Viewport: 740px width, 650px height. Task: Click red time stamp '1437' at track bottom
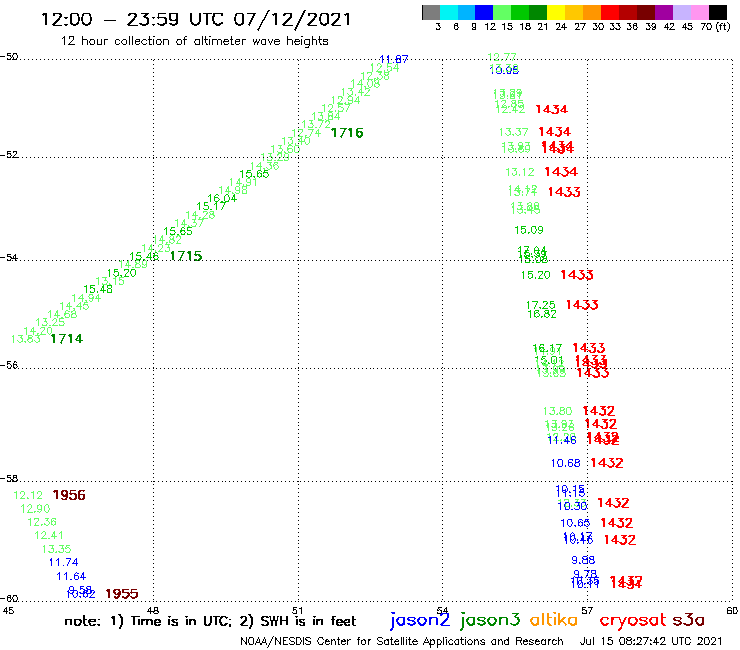(x=626, y=582)
